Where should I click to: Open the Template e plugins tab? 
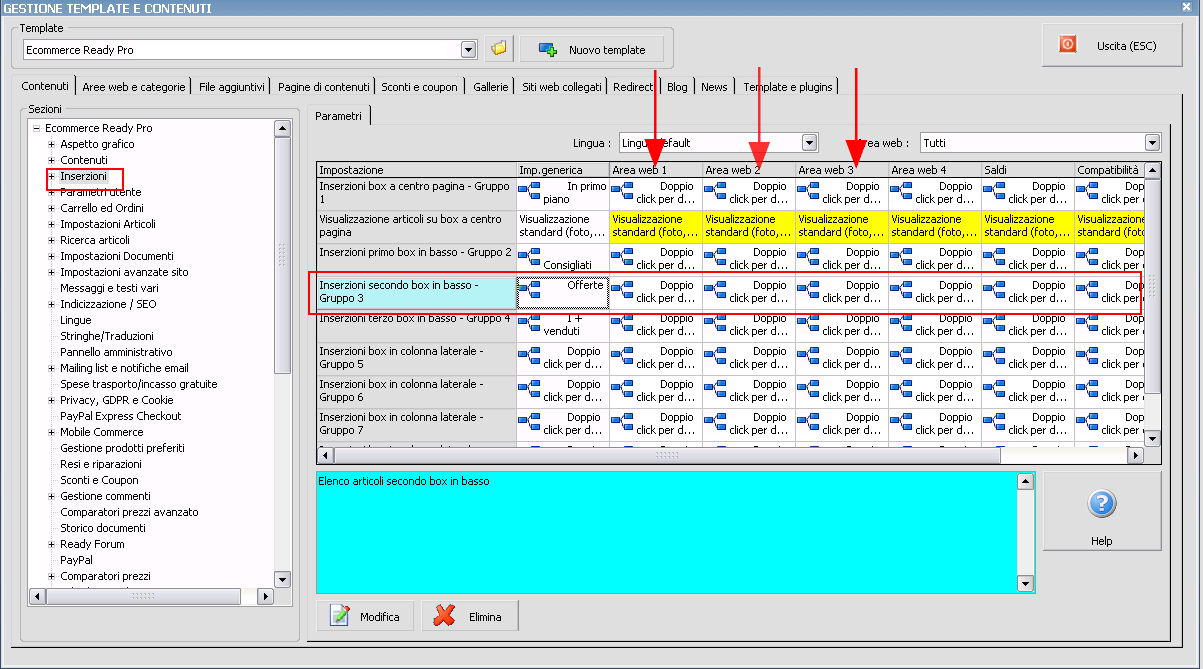coord(787,87)
